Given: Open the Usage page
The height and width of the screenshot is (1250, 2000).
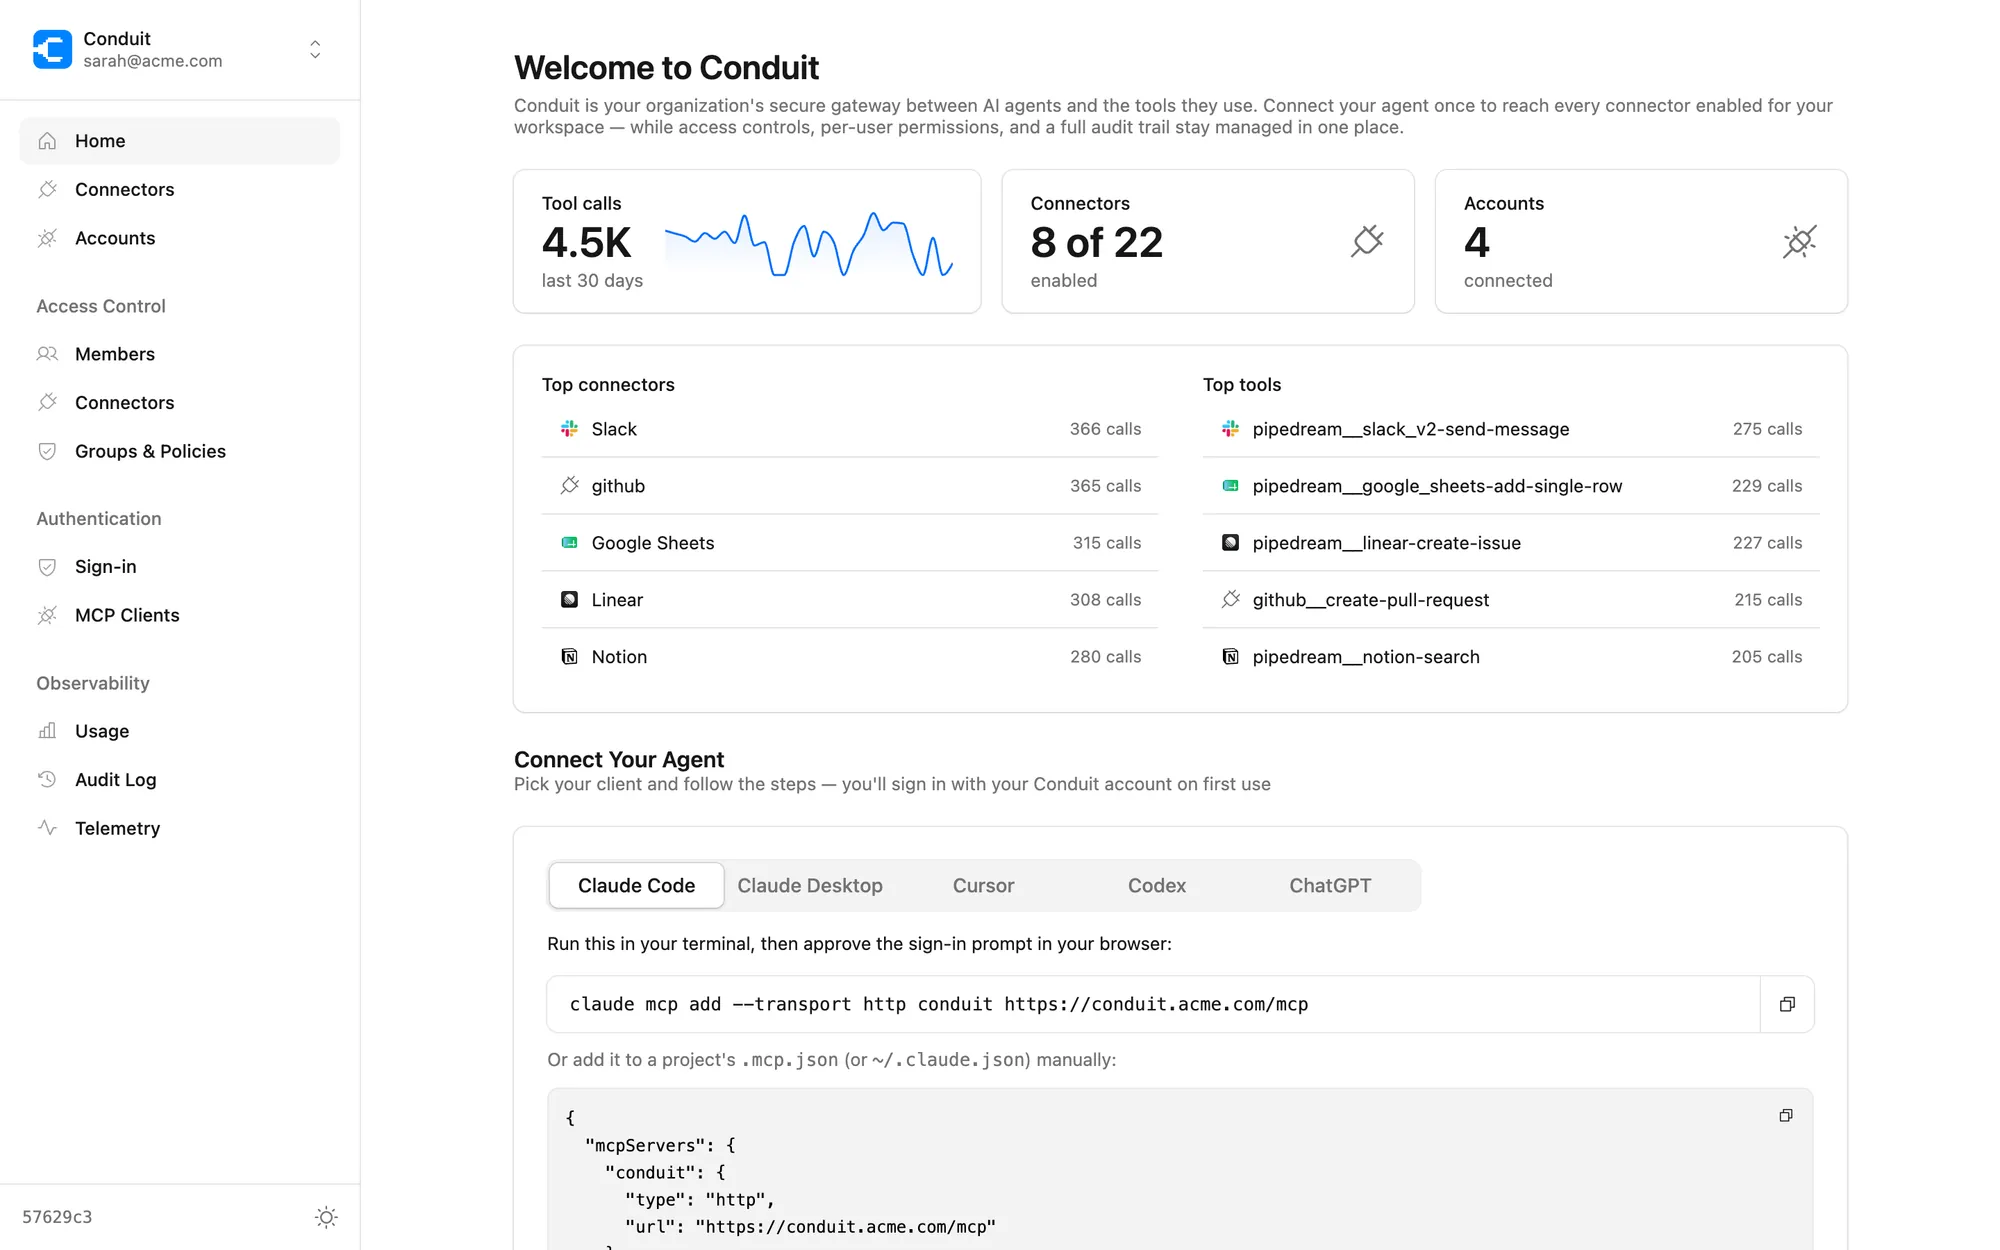Looking at the screenshot, I should click(180, 731).
